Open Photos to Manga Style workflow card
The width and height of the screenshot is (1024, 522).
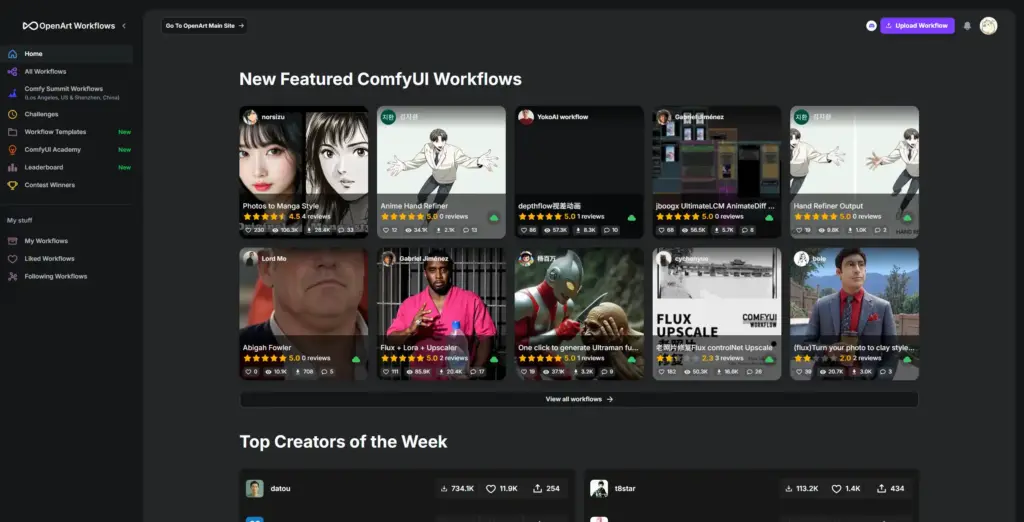(304, 172)
